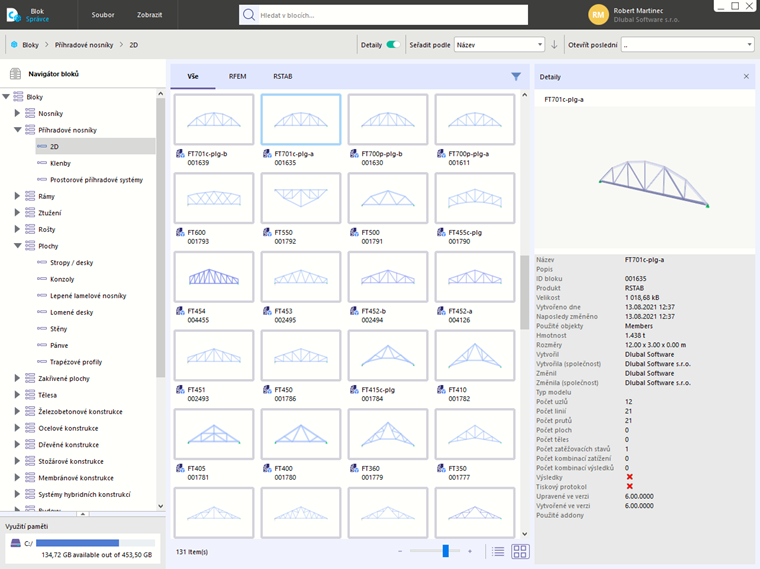Click the 3D truss preview in Detaily
The image size is (760, 569).
(653, 184)
